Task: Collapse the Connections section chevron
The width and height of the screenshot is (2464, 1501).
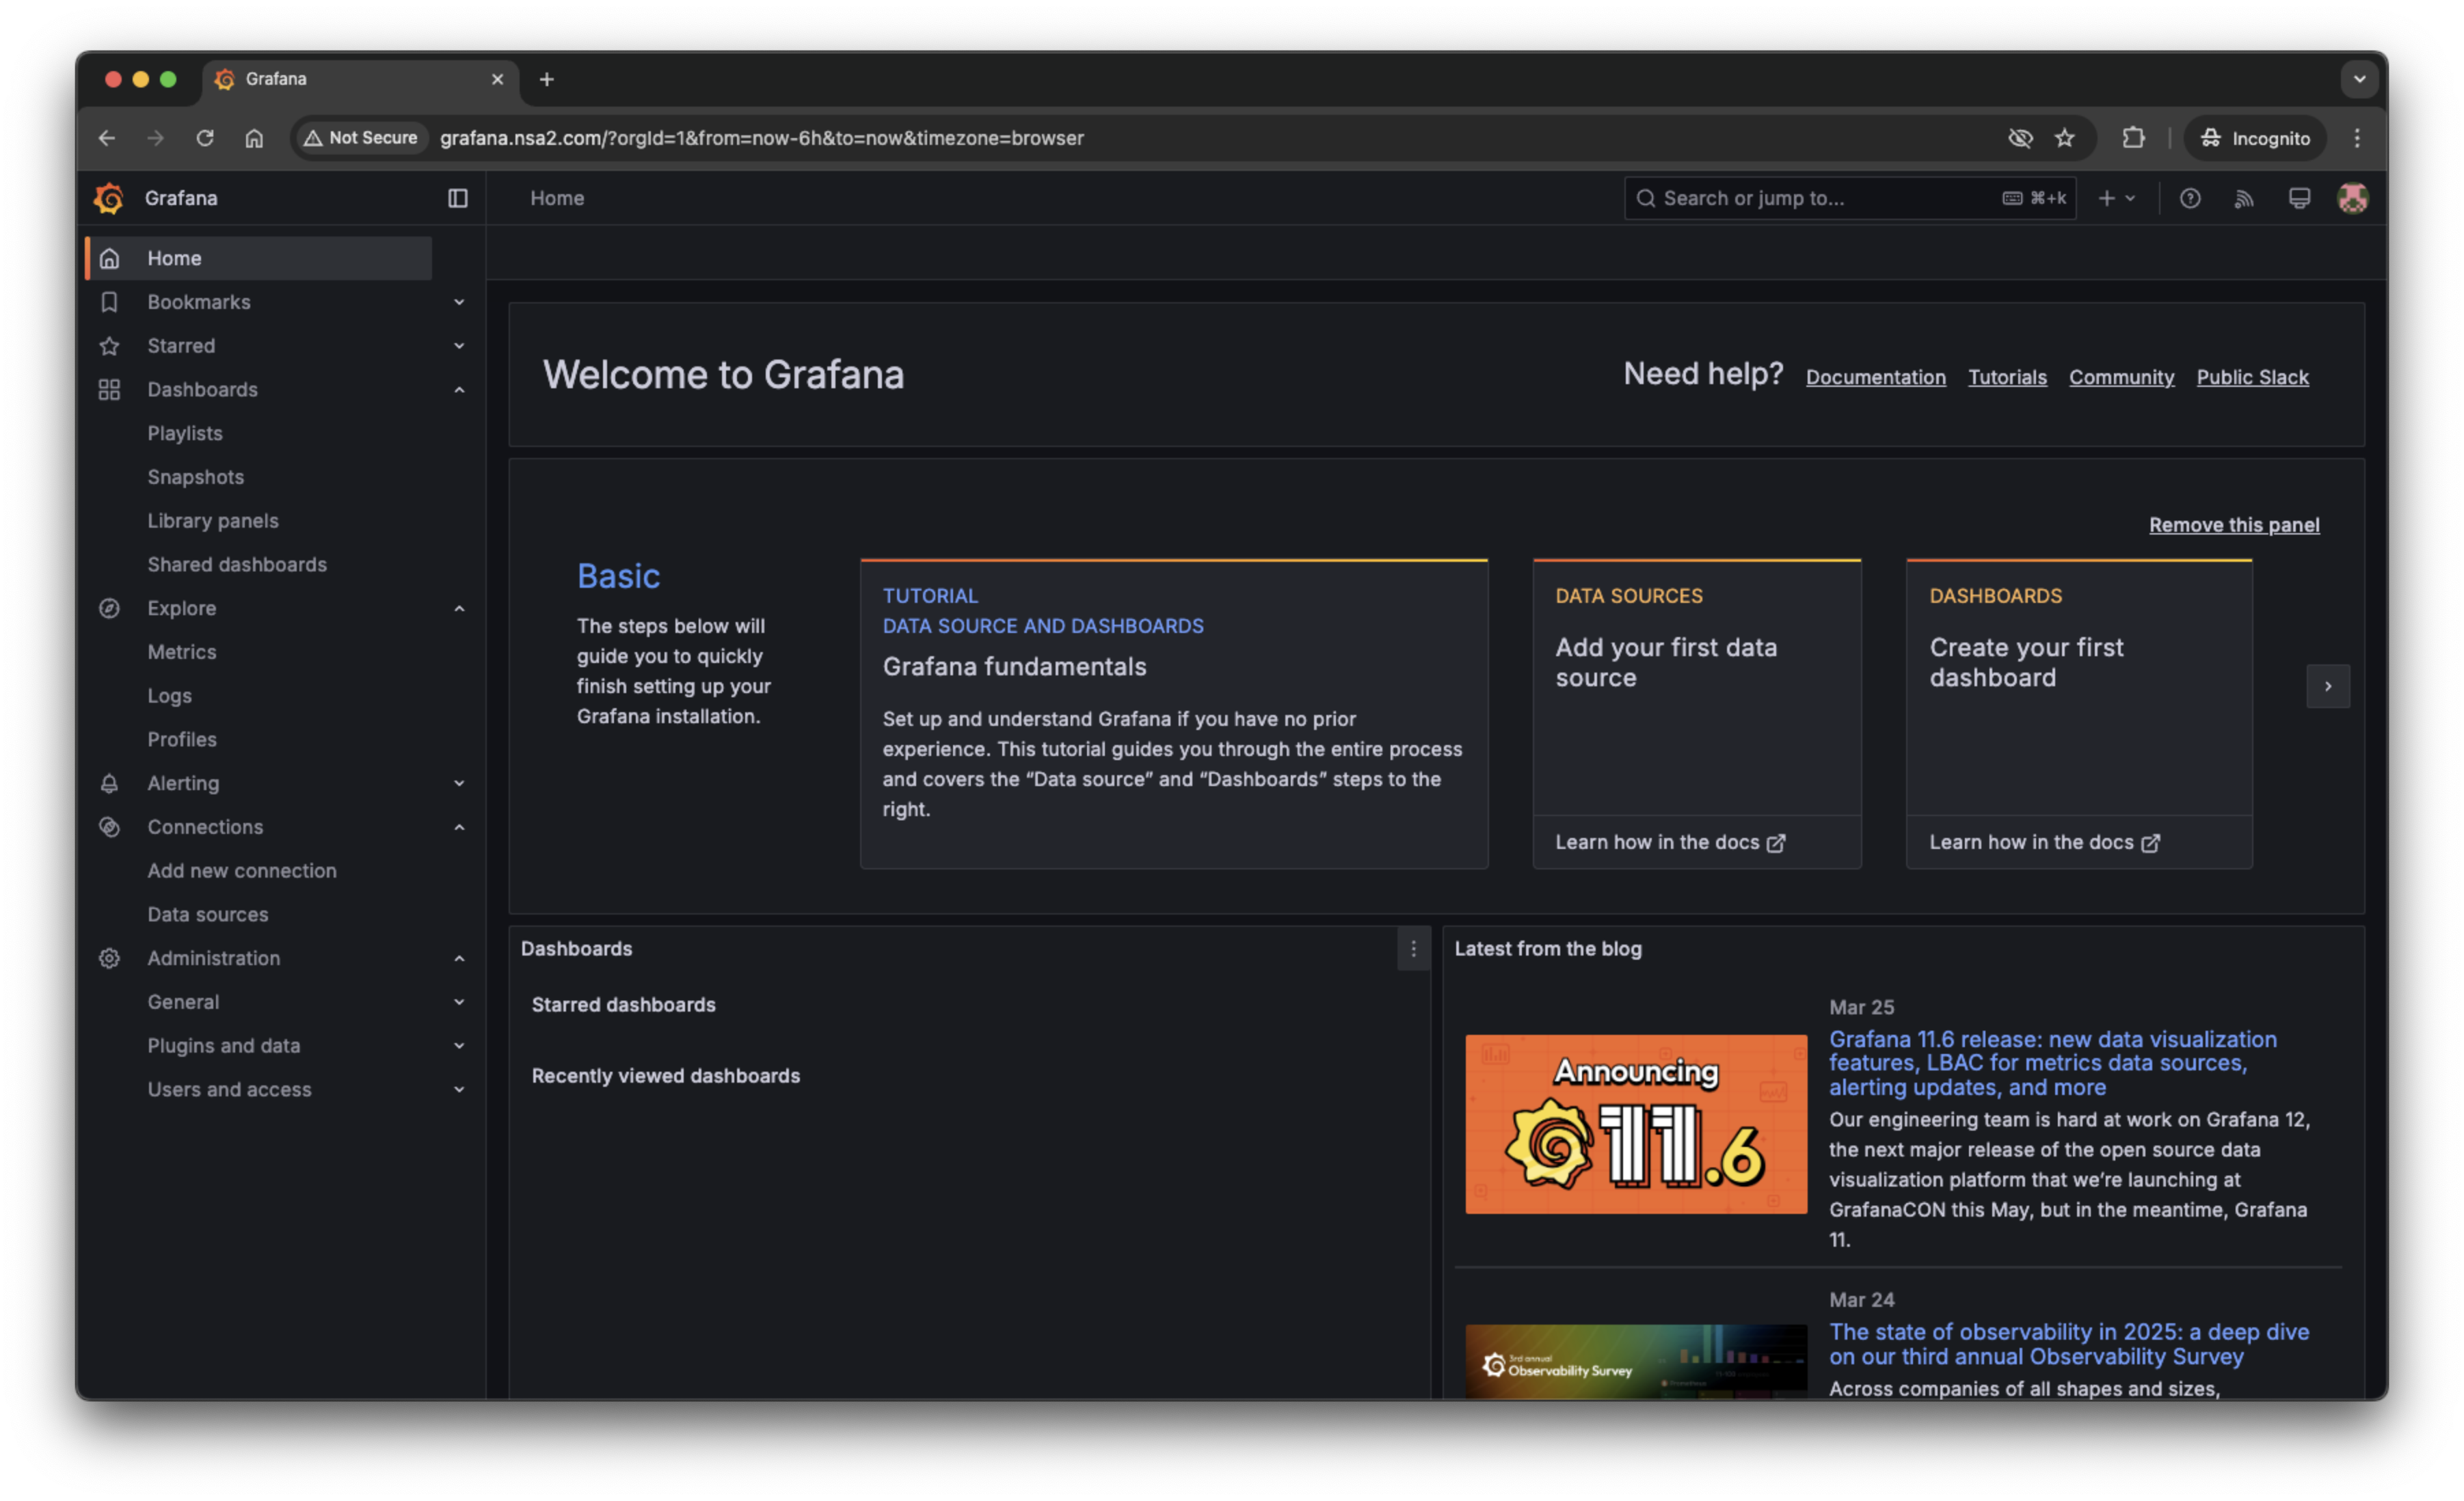Action: [x=459, y=827]
